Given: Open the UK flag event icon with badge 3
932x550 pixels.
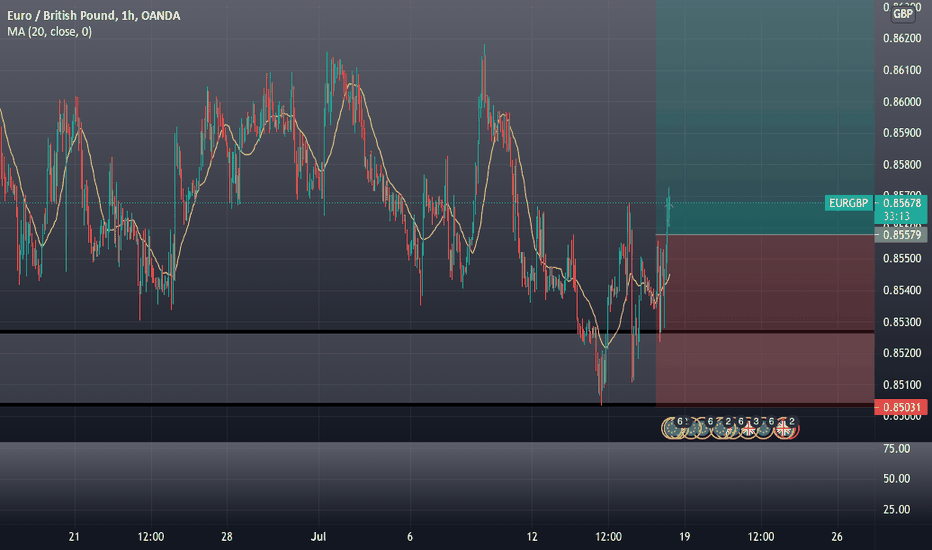Looking at the screenshot, I should (748, 429).
